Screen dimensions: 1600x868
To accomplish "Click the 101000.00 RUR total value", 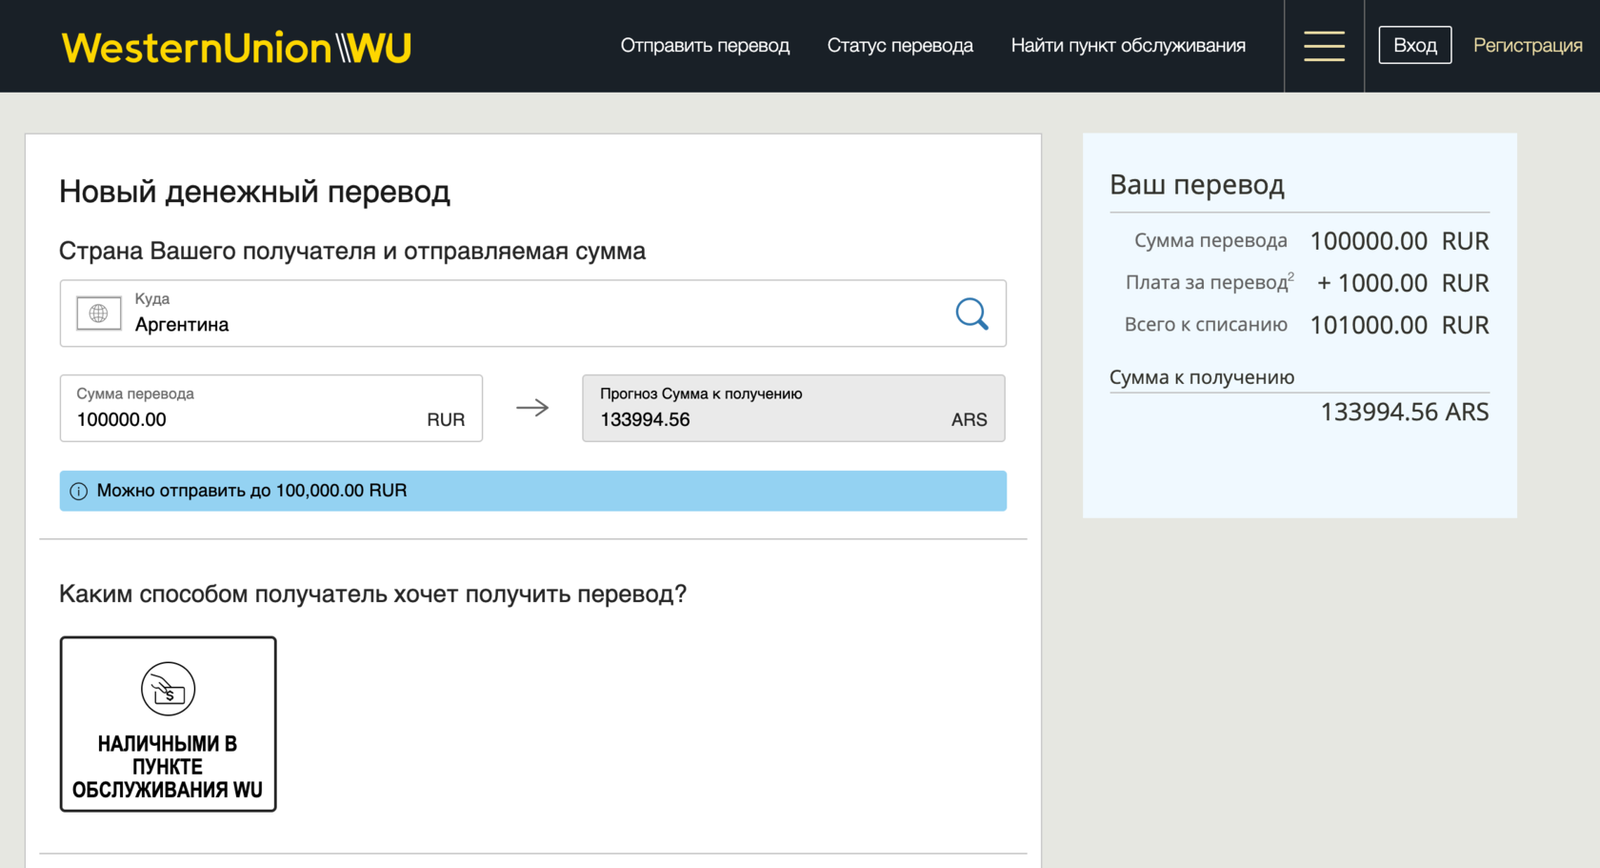I will 1399,325.
